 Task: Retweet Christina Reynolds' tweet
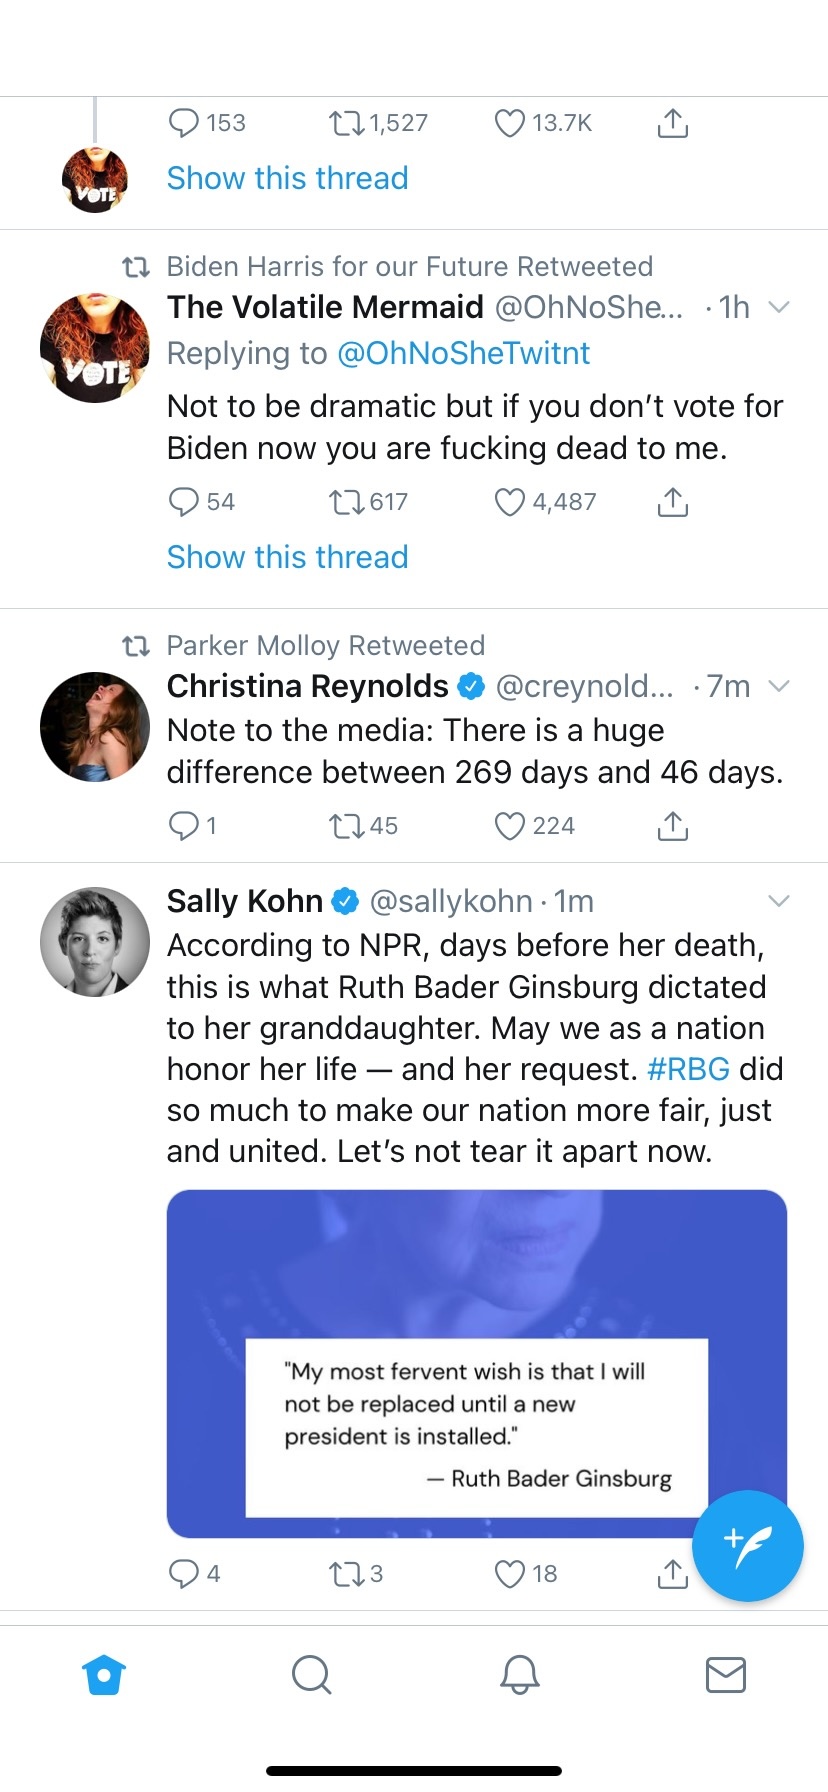(x=347, y=826)
